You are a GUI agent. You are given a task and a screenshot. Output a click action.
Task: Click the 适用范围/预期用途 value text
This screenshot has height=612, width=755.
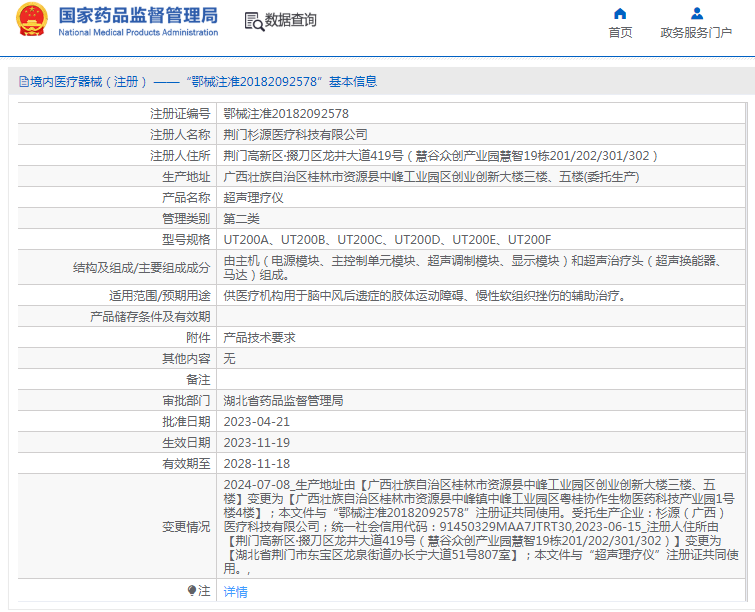pyautogui.click(x=427, y=295)
